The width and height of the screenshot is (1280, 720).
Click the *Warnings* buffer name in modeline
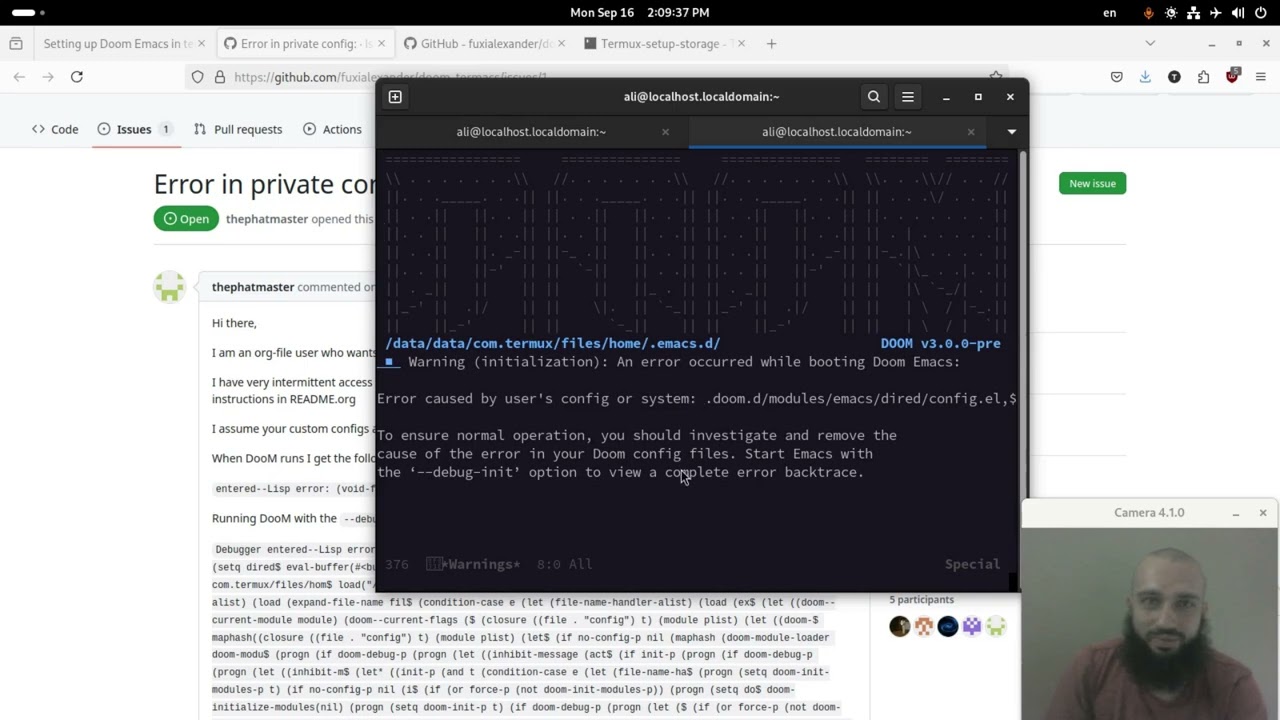(481, 564)
